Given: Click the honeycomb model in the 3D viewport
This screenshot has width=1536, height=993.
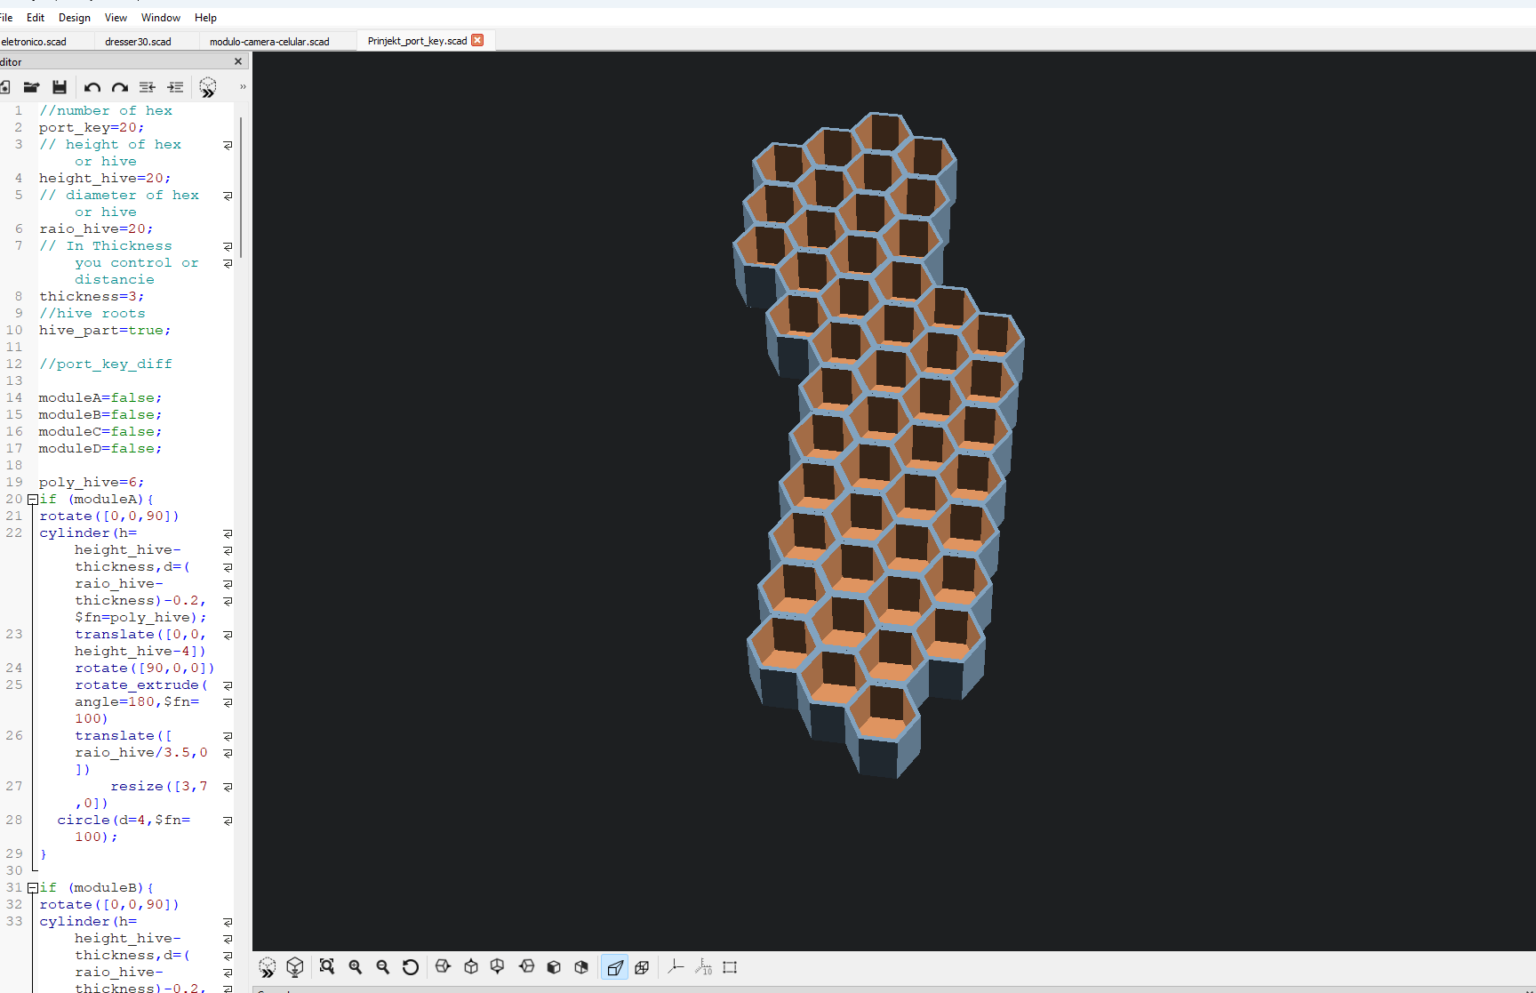Looking at the screenshot, I should (x=878, y=445).
